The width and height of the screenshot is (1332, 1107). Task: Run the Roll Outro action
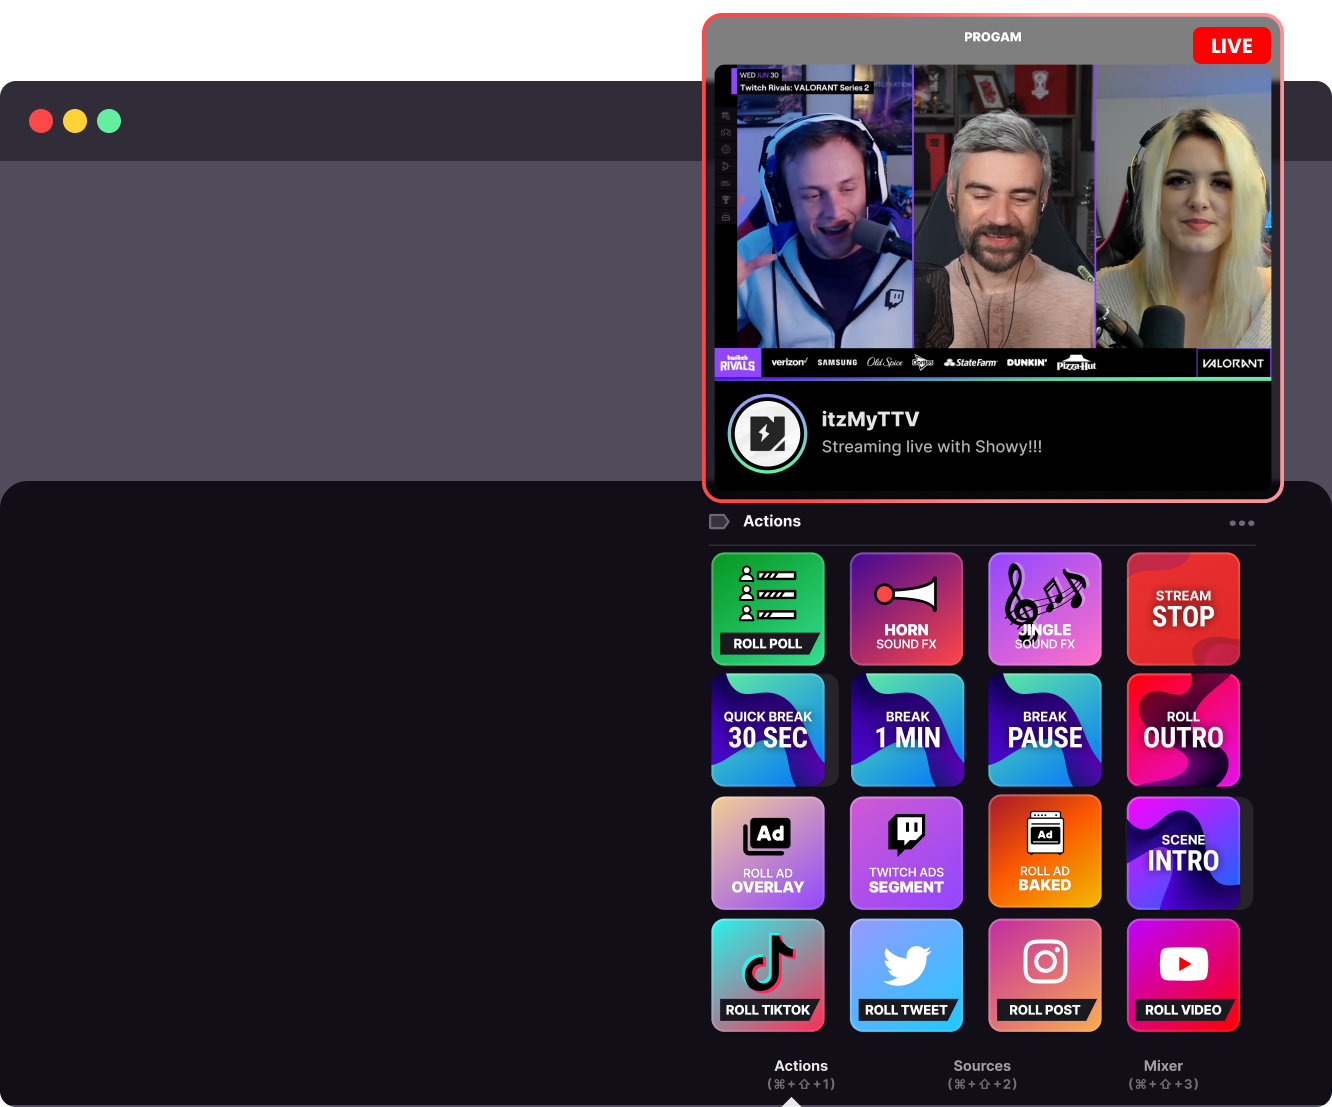pyautogui.click(x=1183, y=730)
